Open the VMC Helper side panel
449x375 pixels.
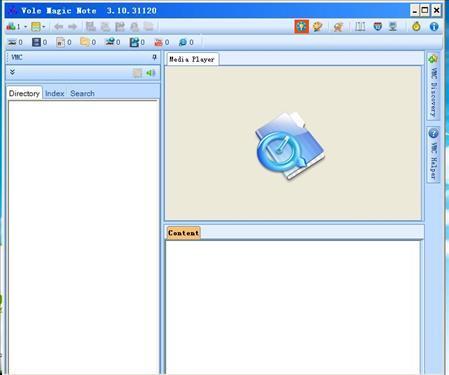pyautogui.click(x=433, y=155)
